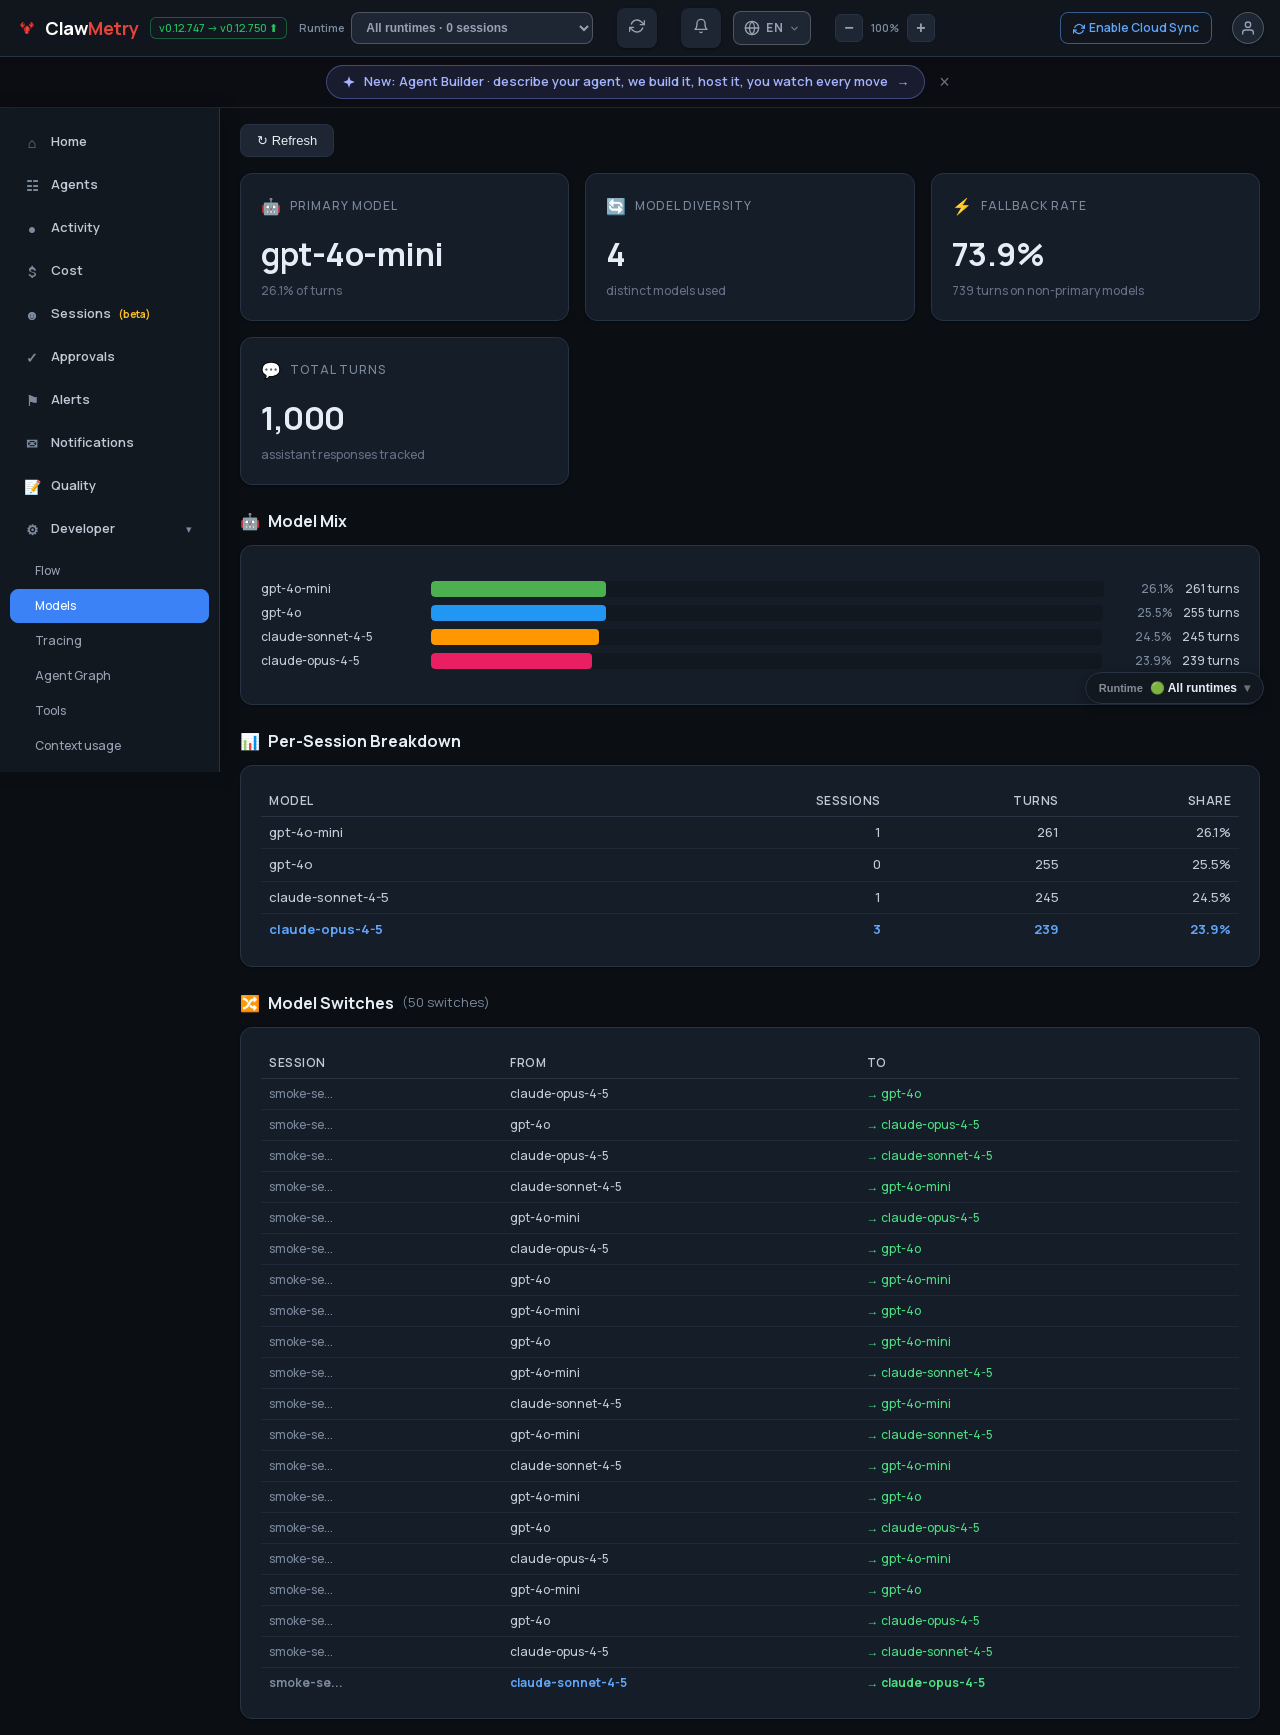Click the Model Diversity cycle icon

tap(616, 206)
